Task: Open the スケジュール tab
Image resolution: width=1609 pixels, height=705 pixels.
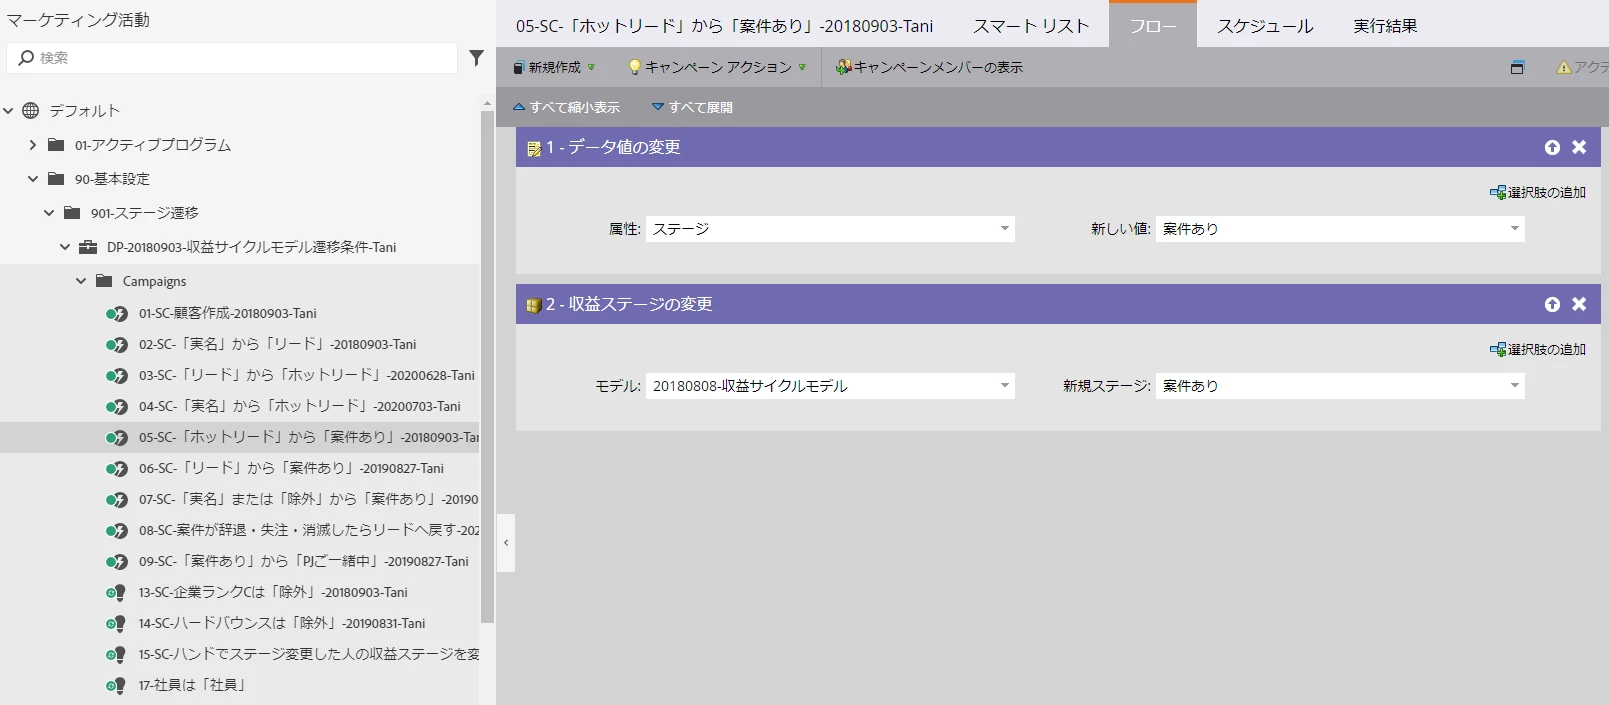Action: click(1265, 26)
